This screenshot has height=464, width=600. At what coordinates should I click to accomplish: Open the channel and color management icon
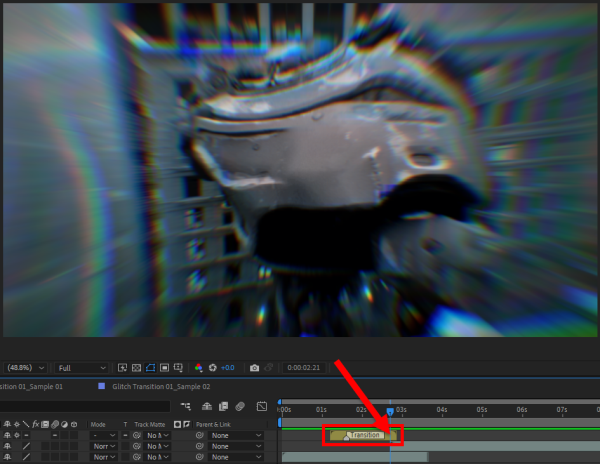(198, 368)
